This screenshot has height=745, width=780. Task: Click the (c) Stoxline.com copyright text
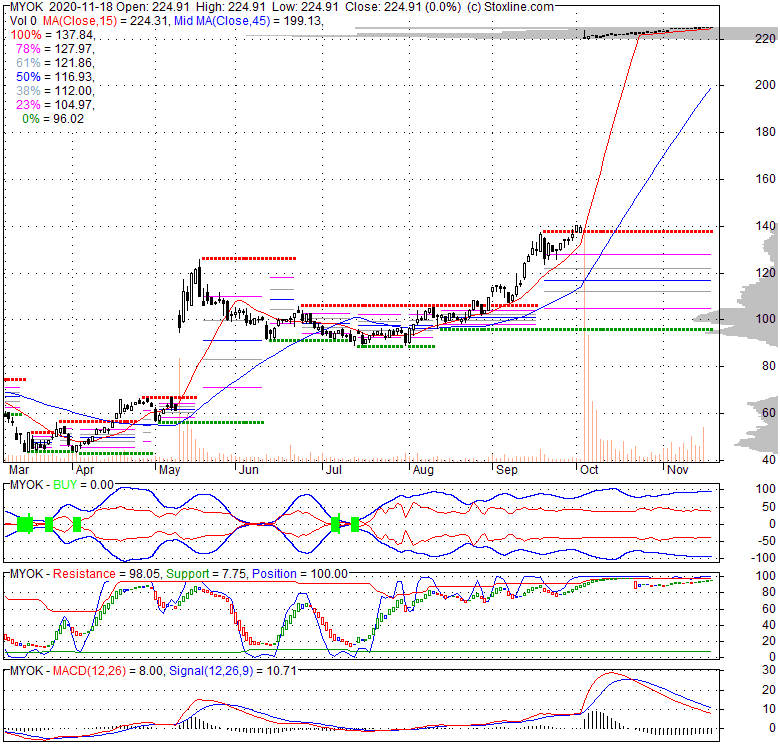(510, 7)
